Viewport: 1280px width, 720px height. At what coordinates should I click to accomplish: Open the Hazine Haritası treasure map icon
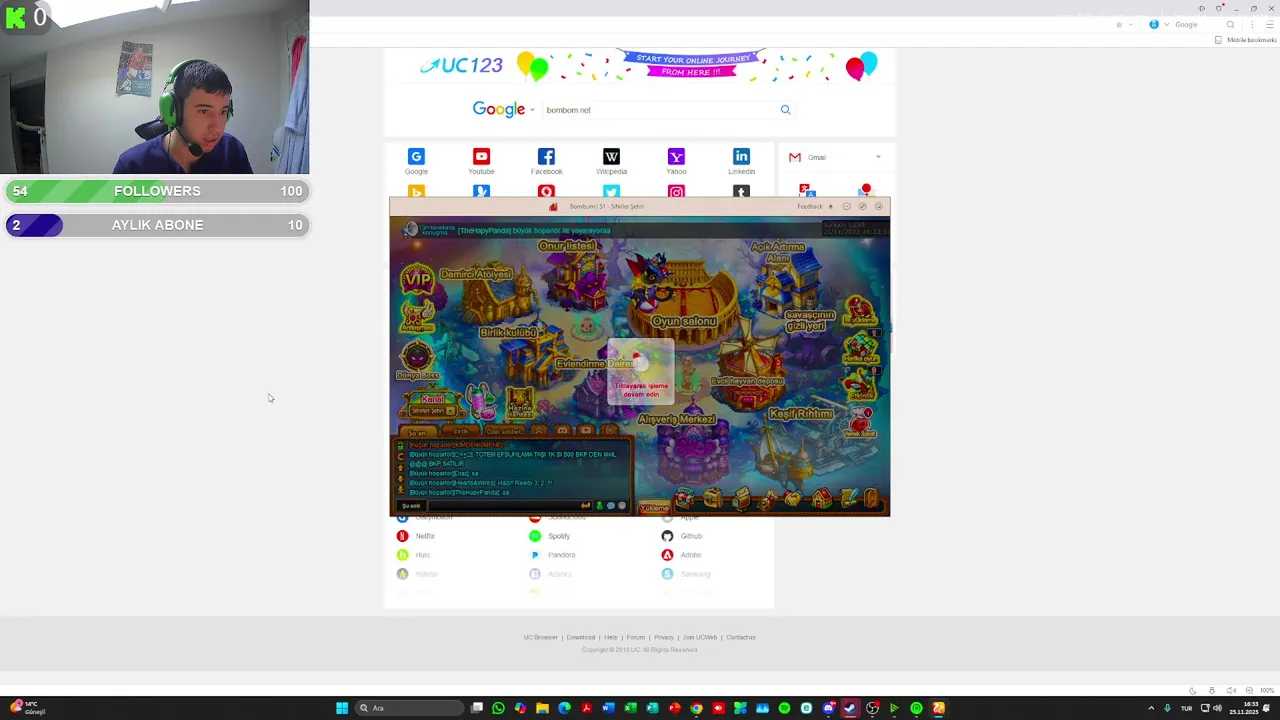[520, 401]
